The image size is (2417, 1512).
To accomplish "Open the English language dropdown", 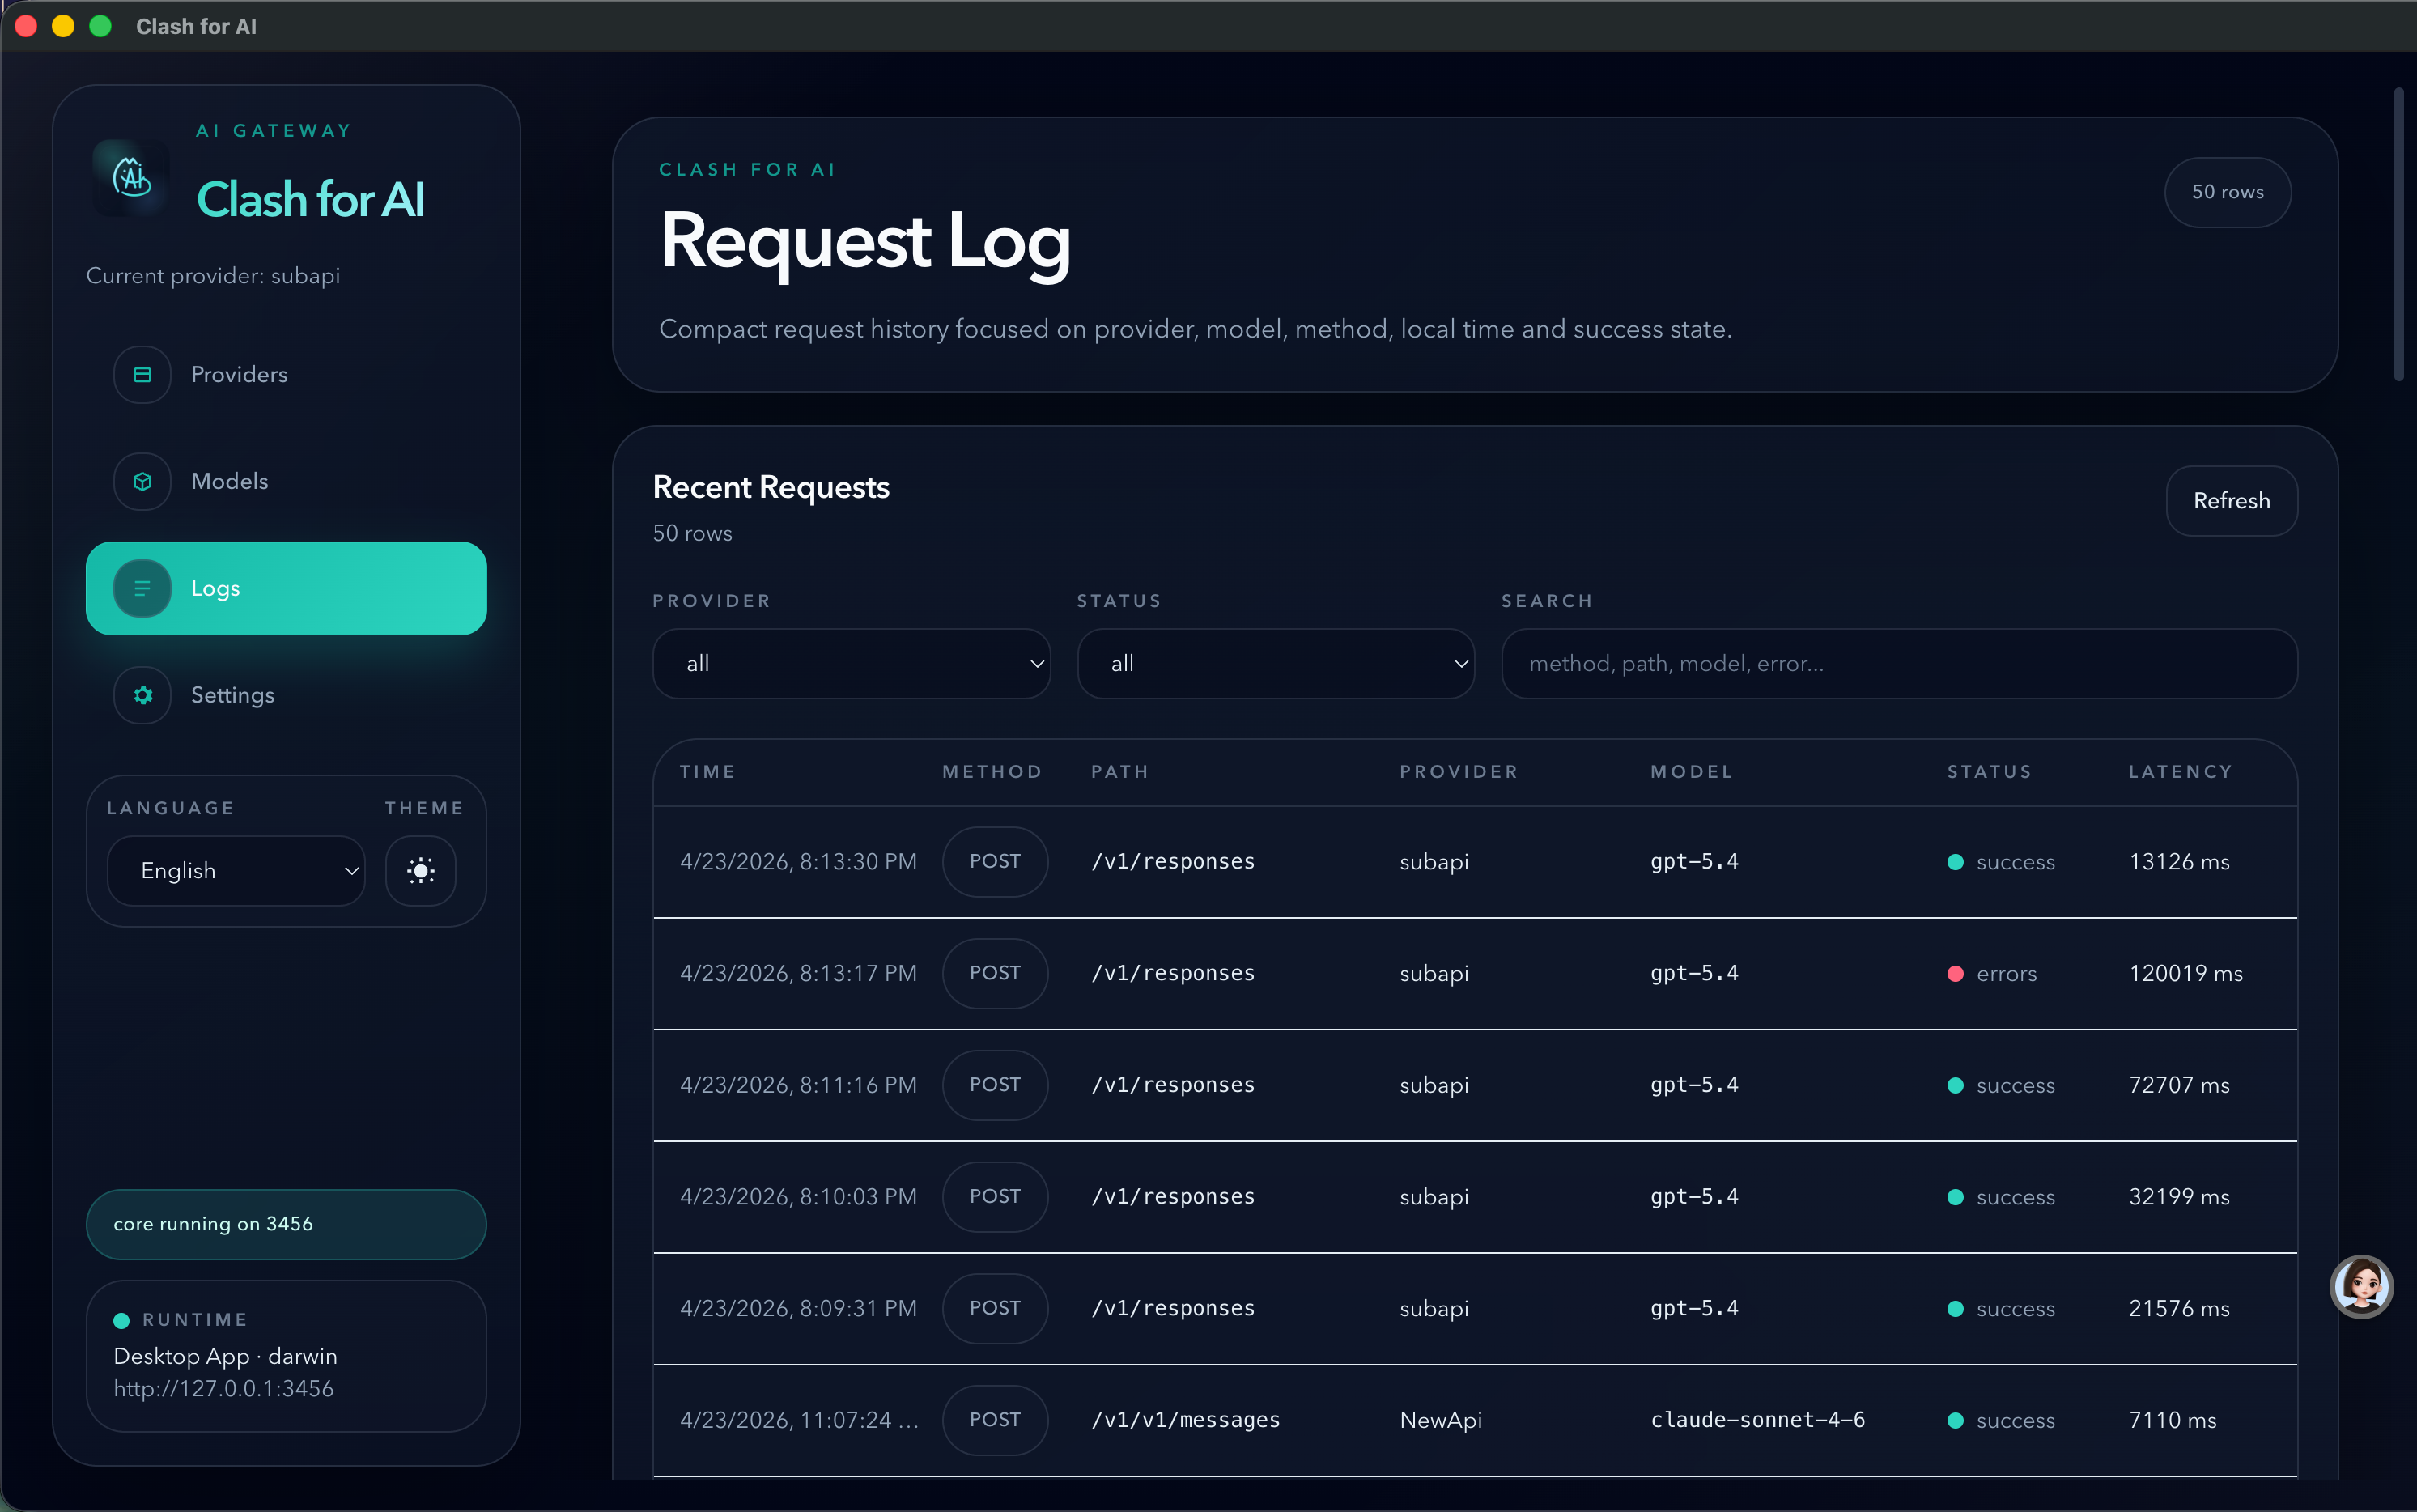I will coord(236,870).
